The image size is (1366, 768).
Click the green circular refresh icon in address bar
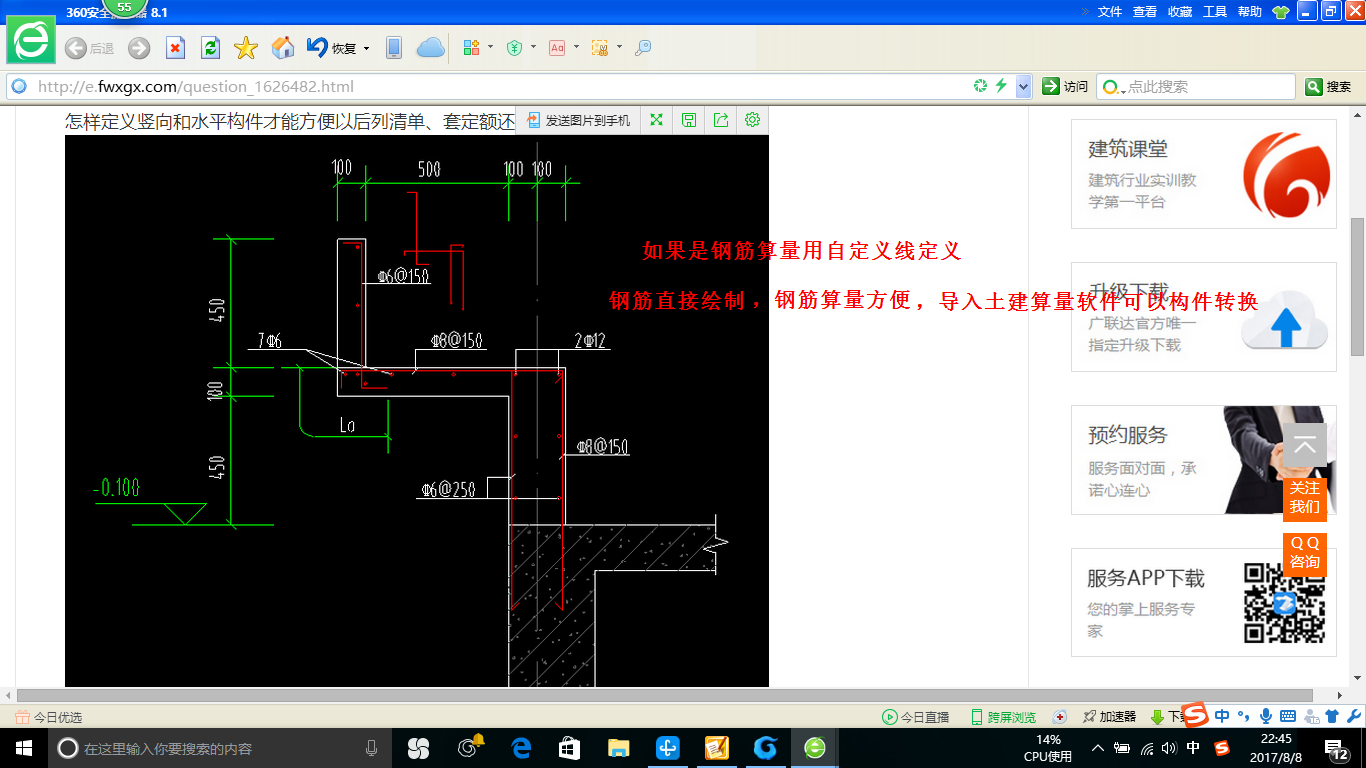980,86
